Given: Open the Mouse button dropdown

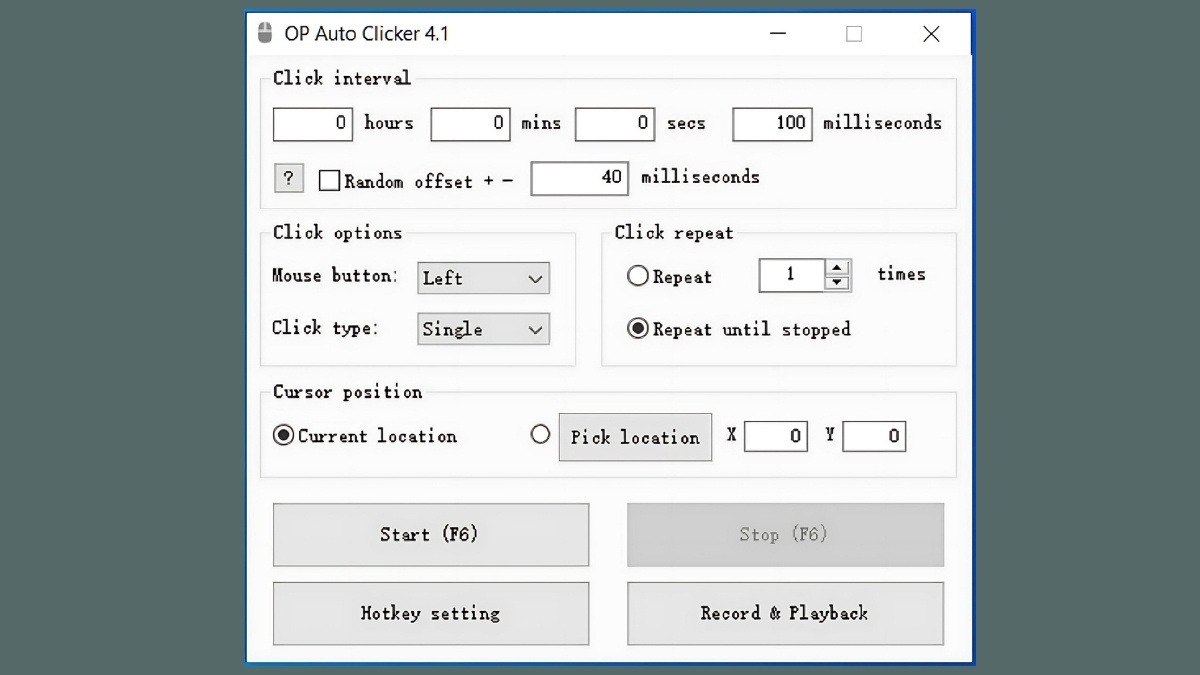Looking at the screenshot, I should [x=483, y=278].
